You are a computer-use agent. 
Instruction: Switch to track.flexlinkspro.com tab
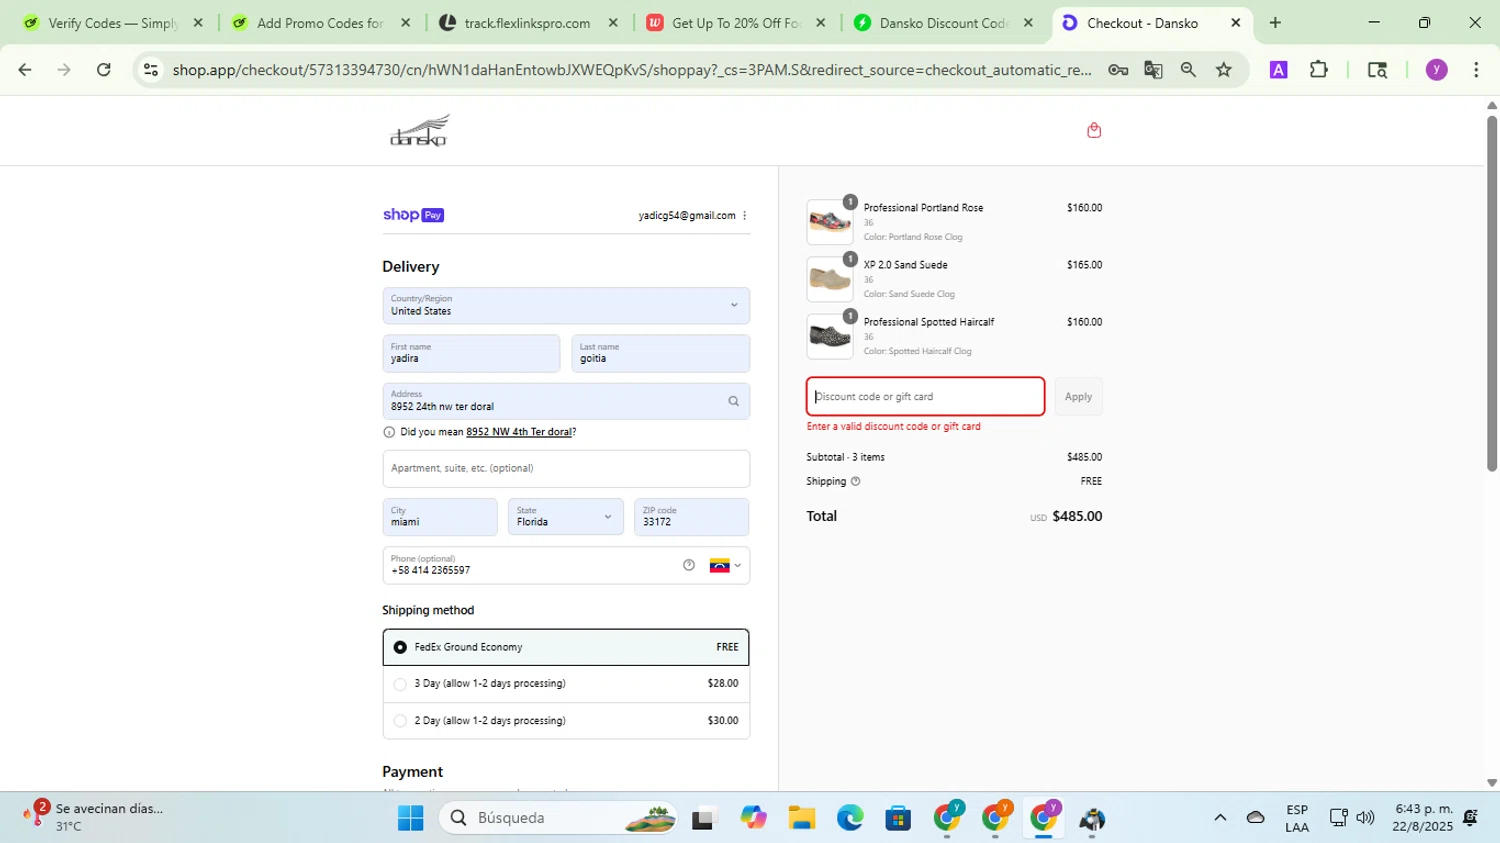(527, 23)
